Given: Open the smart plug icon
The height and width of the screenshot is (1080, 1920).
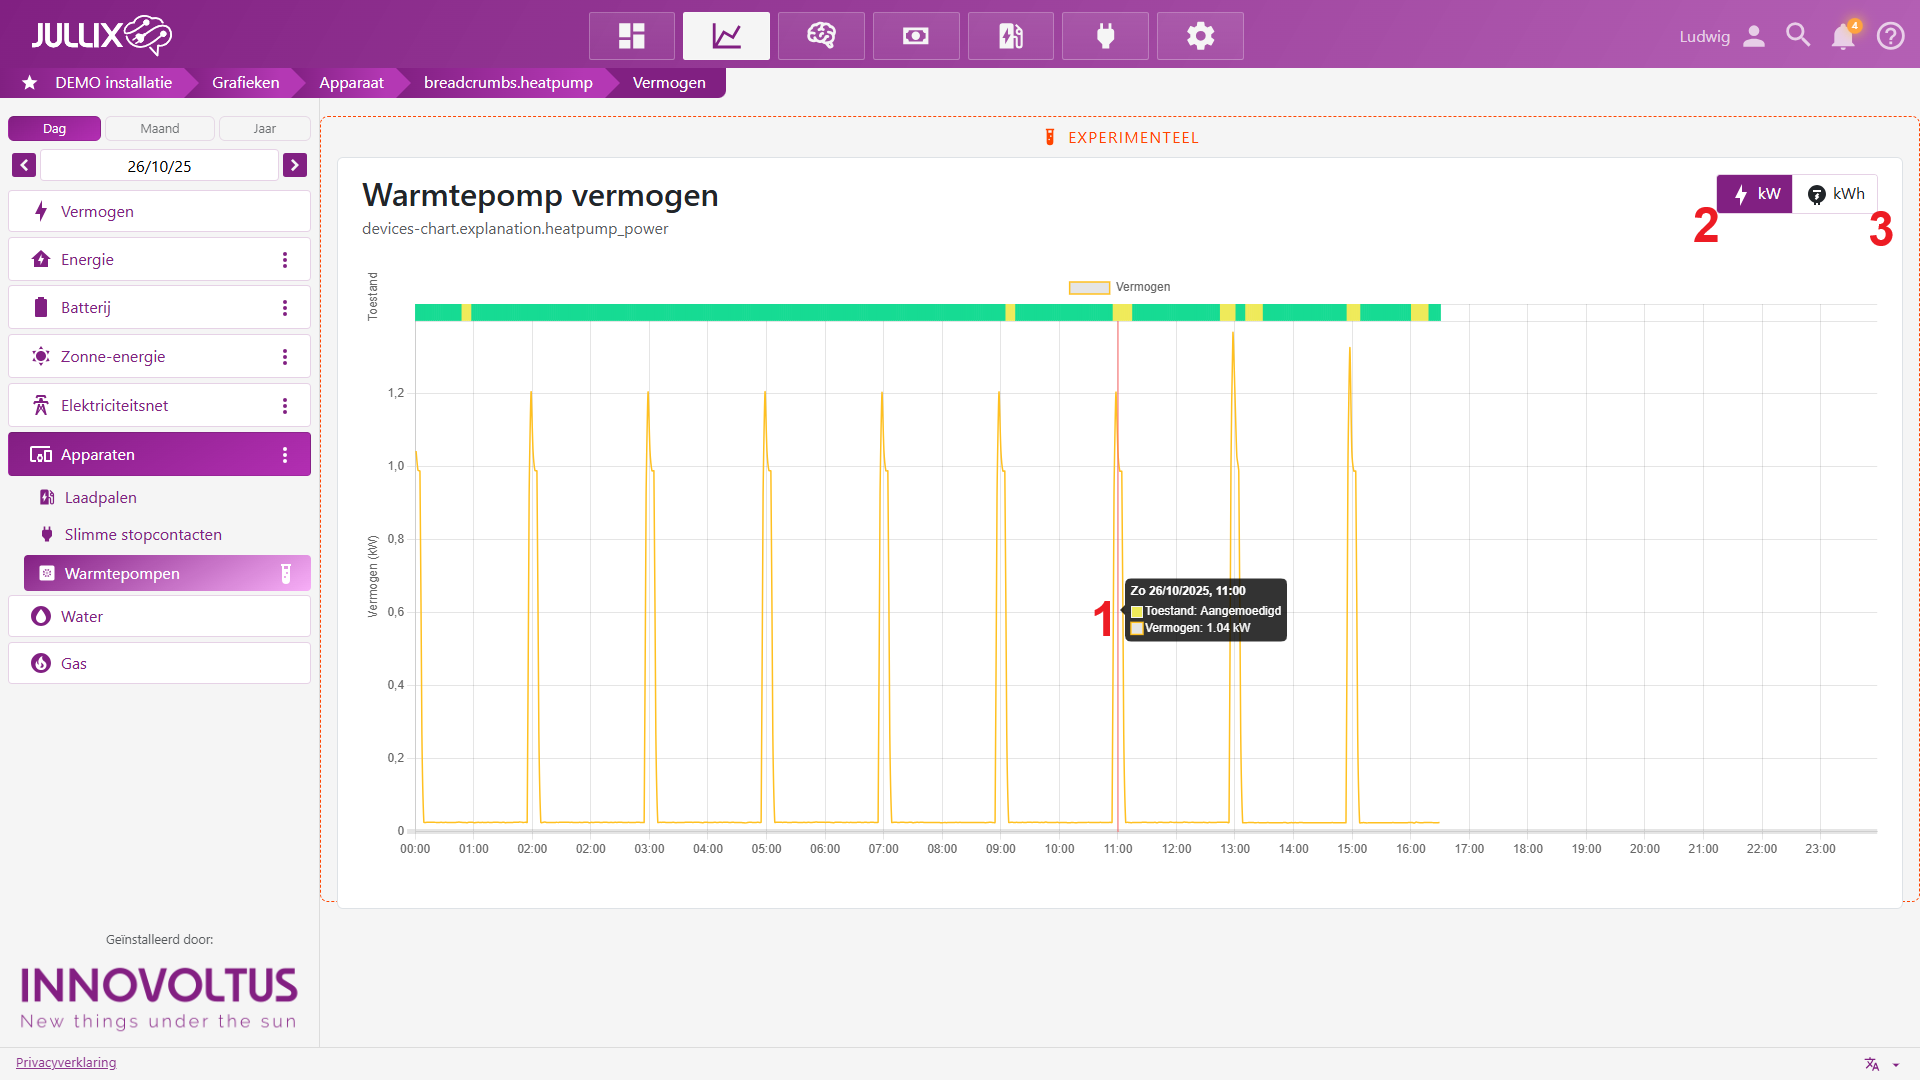Looking at the screenshot, I should coord(1105,36).
